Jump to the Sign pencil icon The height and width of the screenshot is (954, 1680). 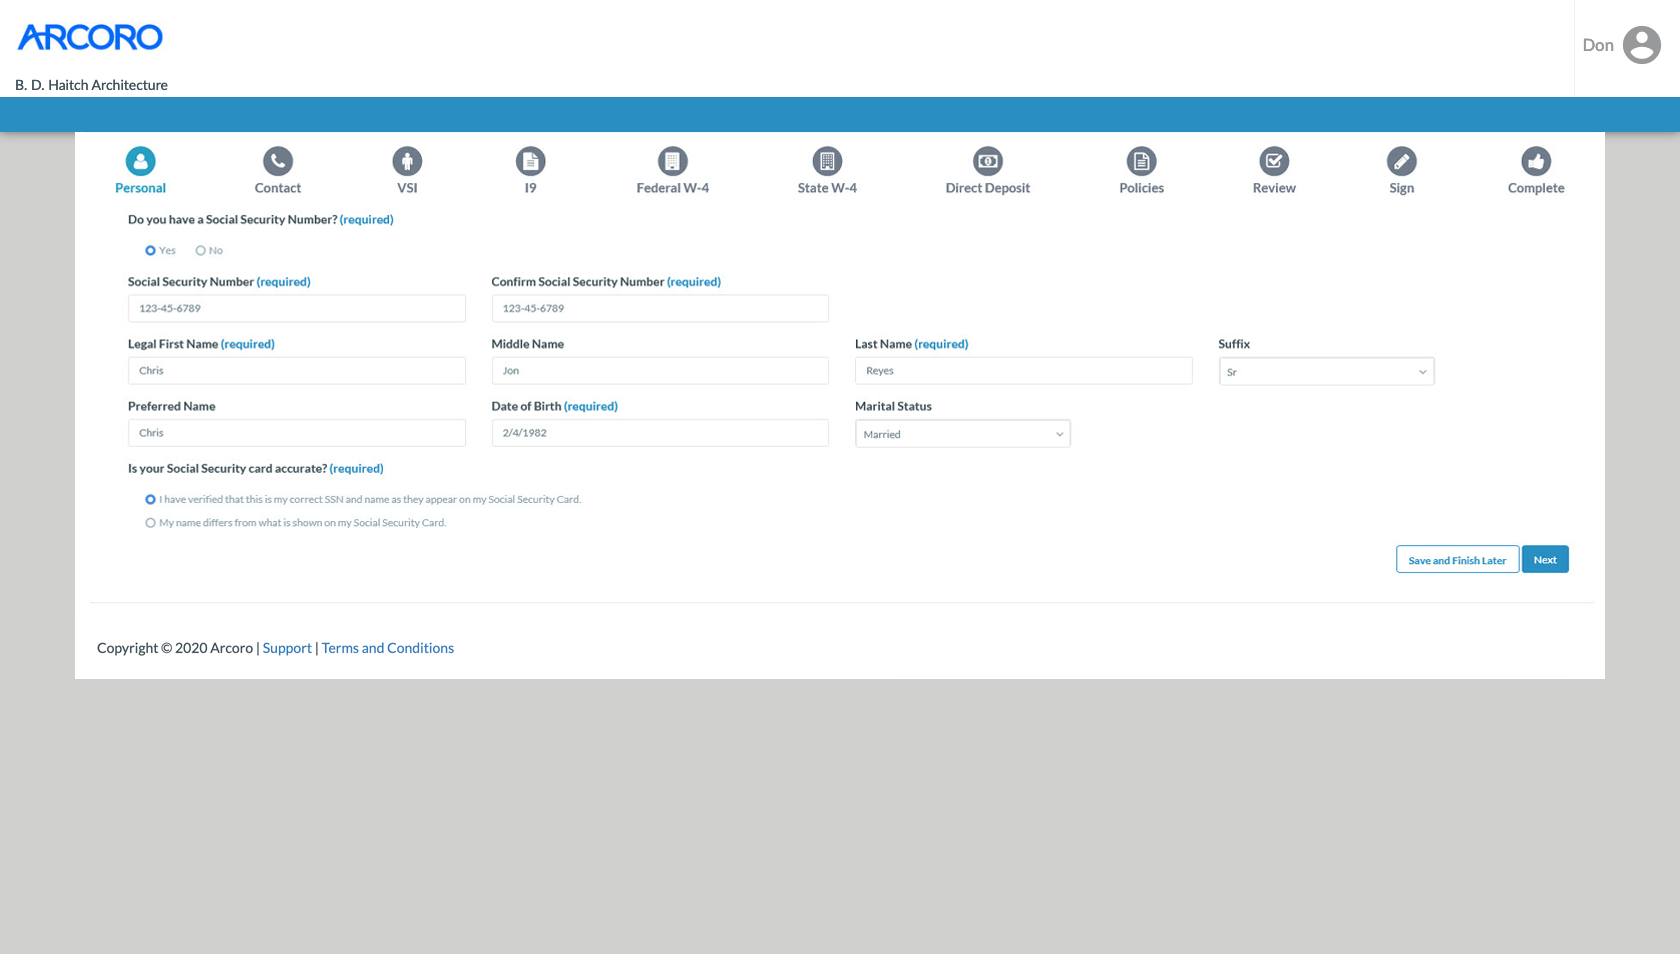tap(1401, 161)
